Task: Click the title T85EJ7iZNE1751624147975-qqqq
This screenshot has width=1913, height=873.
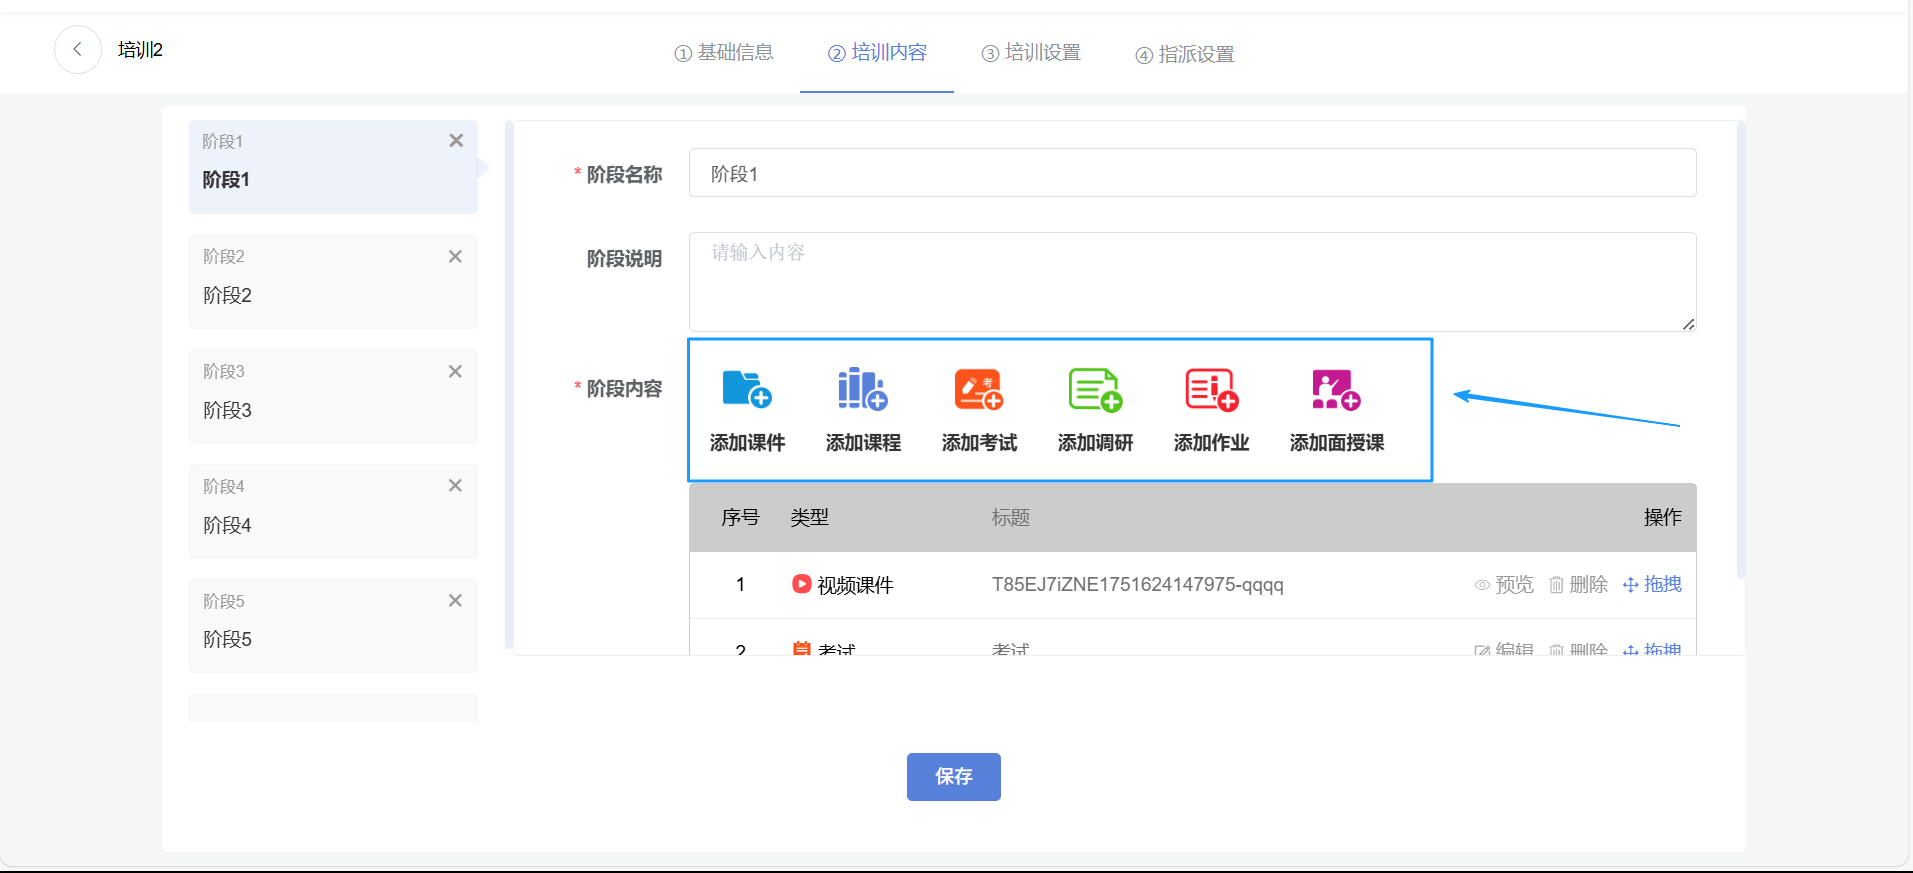Action: (1137, 585)
